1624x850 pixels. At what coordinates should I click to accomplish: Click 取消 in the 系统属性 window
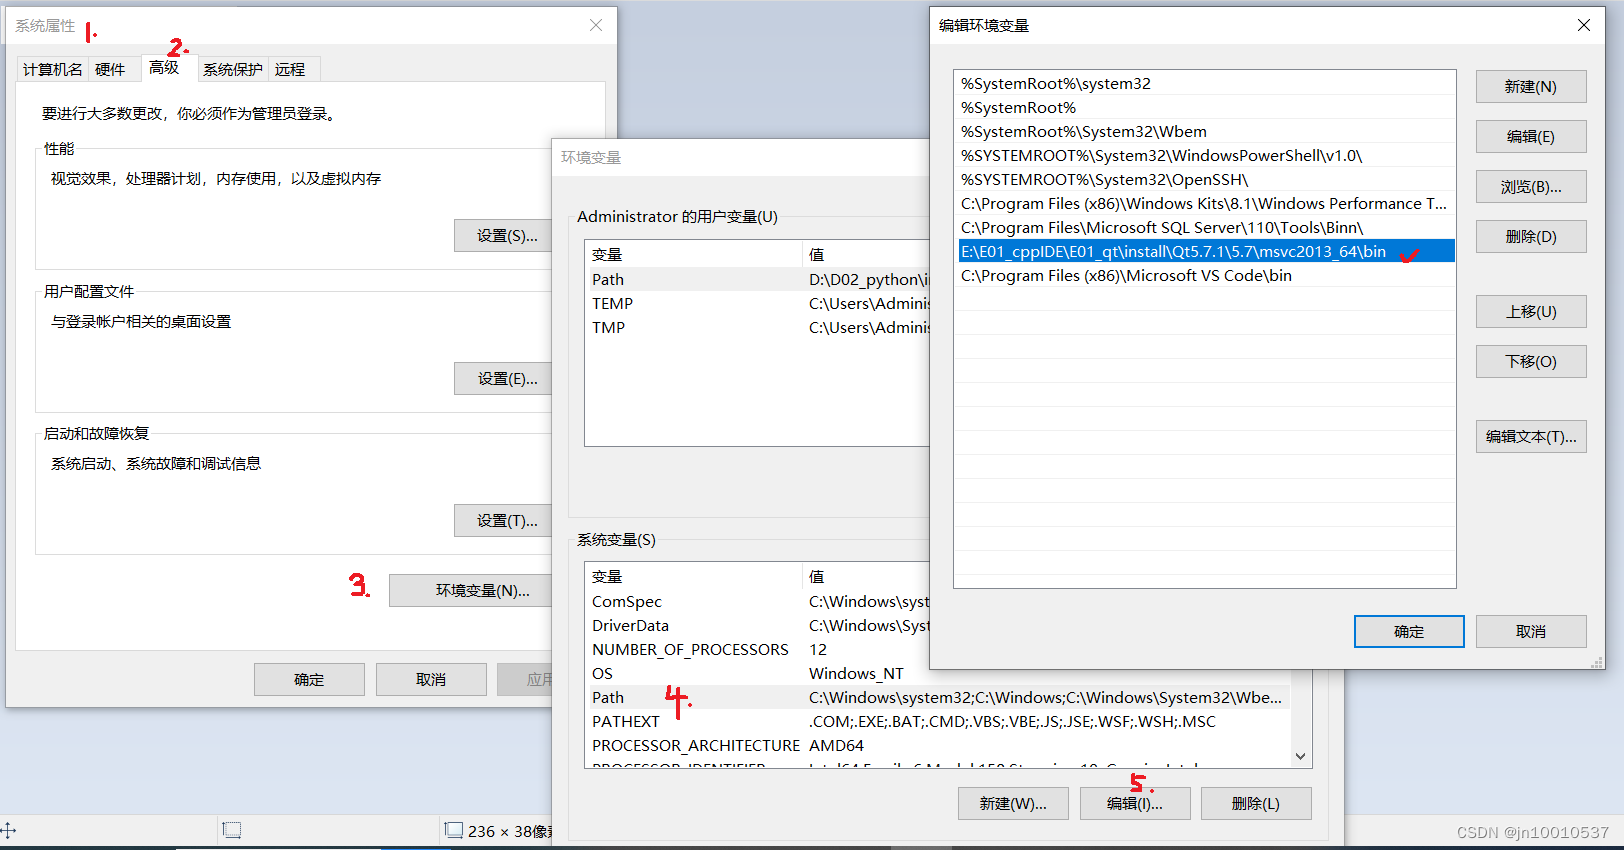431,680
